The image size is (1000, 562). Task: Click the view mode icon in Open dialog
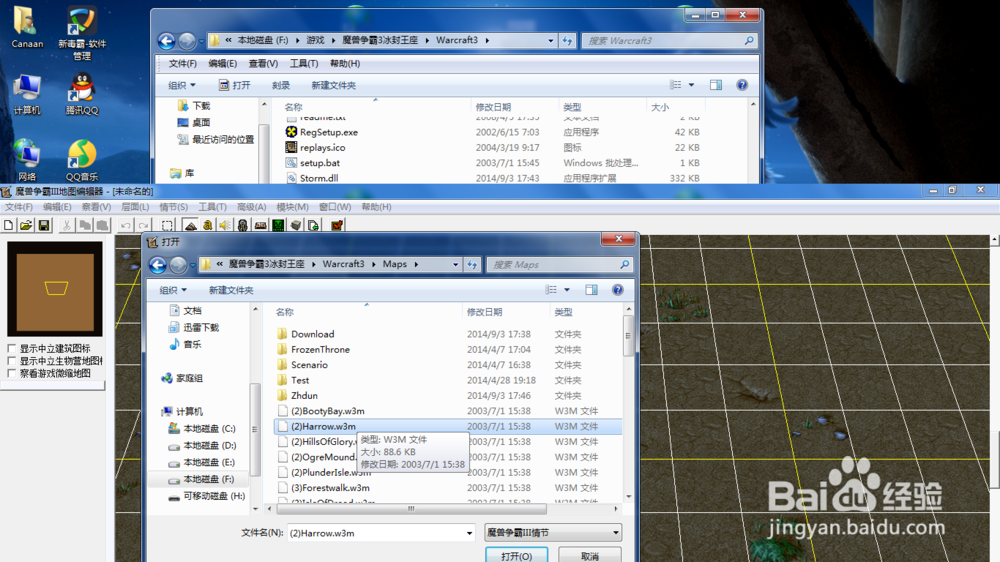[x=551, y=290]
